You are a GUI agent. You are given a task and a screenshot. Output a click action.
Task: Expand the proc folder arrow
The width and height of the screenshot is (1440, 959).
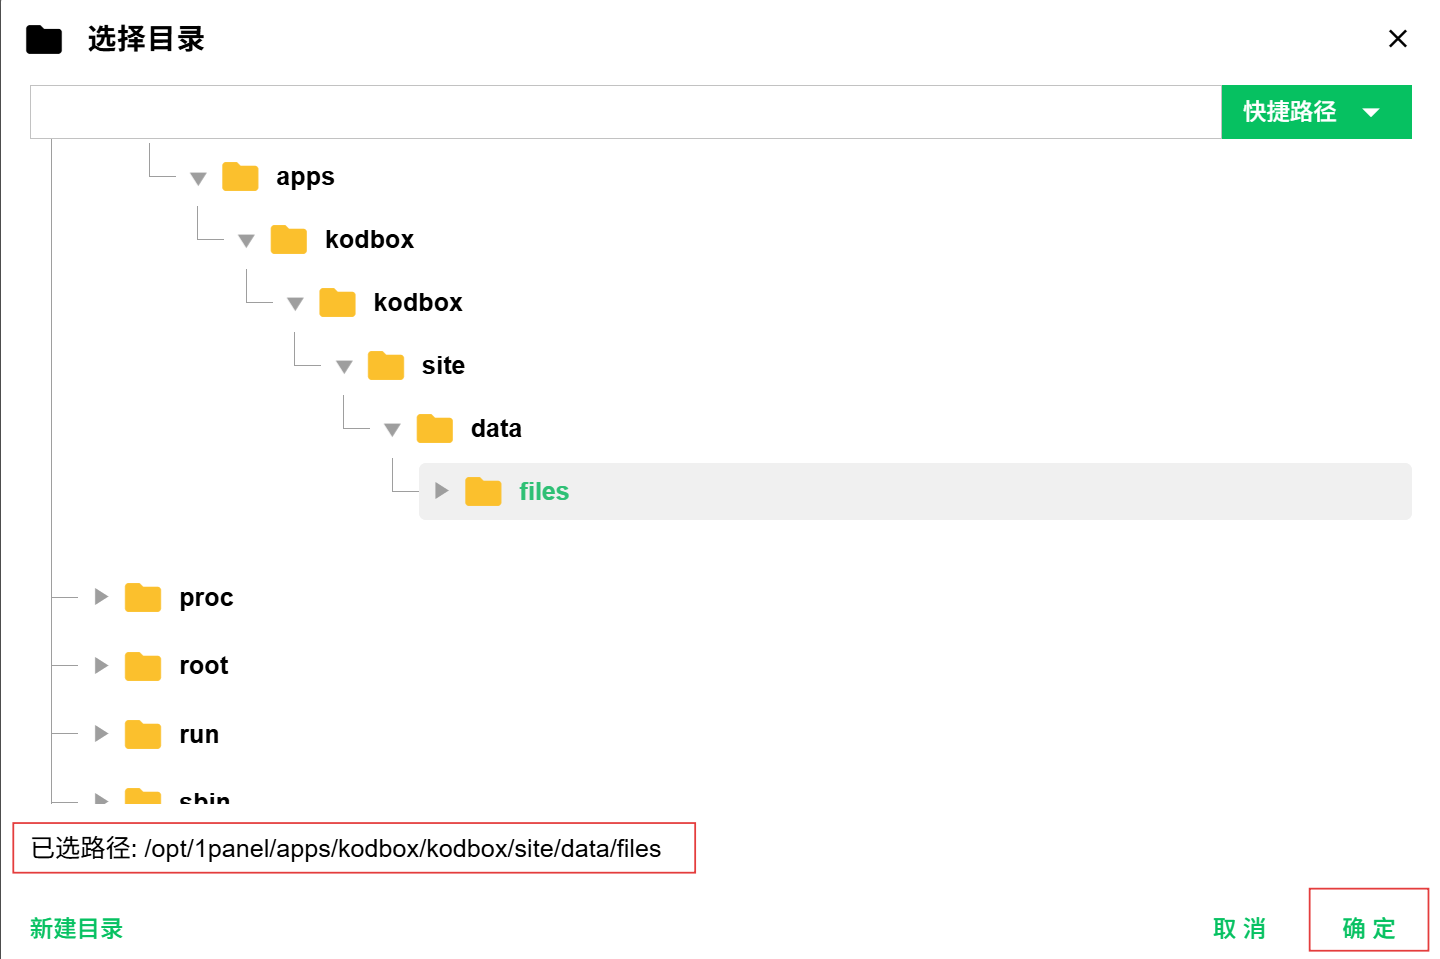click(x=101, y=597)
